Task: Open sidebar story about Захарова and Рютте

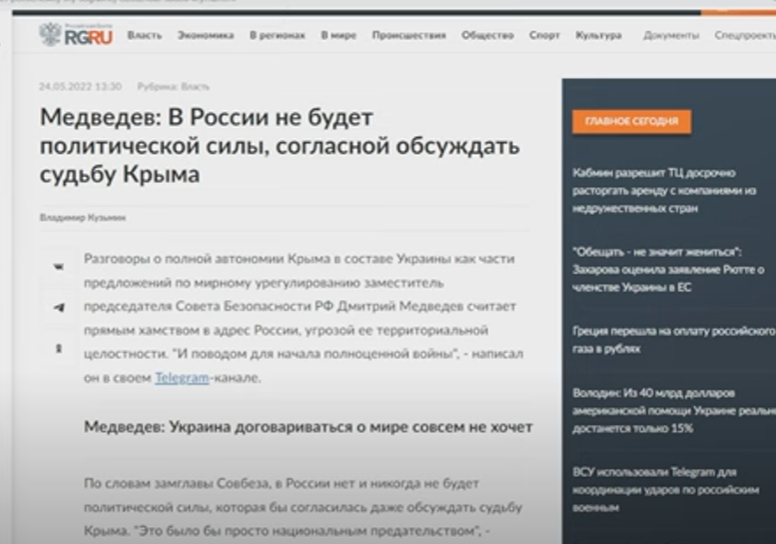Action: [x=668, y=270]
